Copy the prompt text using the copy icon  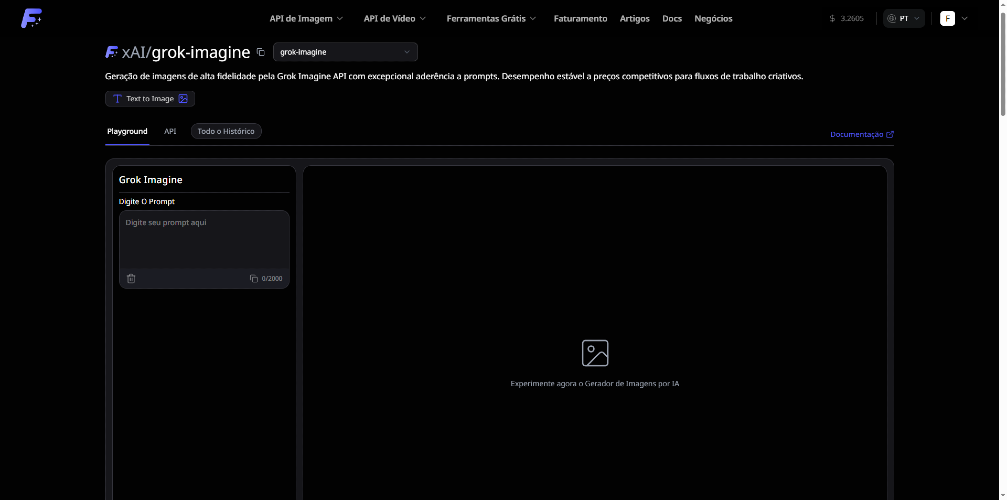click(x=254, y=278)
